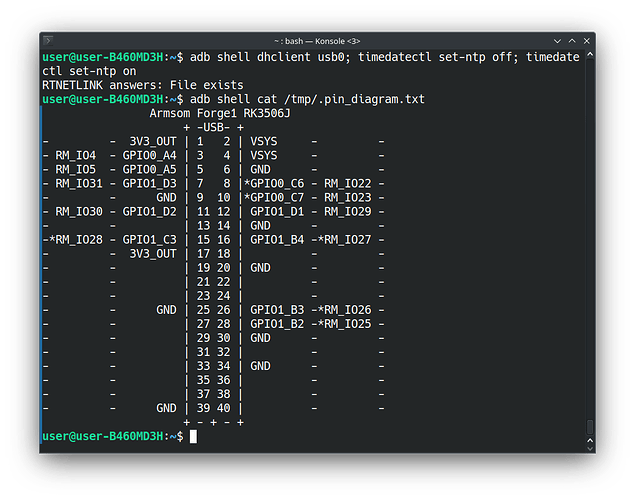Click the RM_IO31 text in the diagram
Image resolution: width=634 pixels, height=500 pixels.
[79, 184]
